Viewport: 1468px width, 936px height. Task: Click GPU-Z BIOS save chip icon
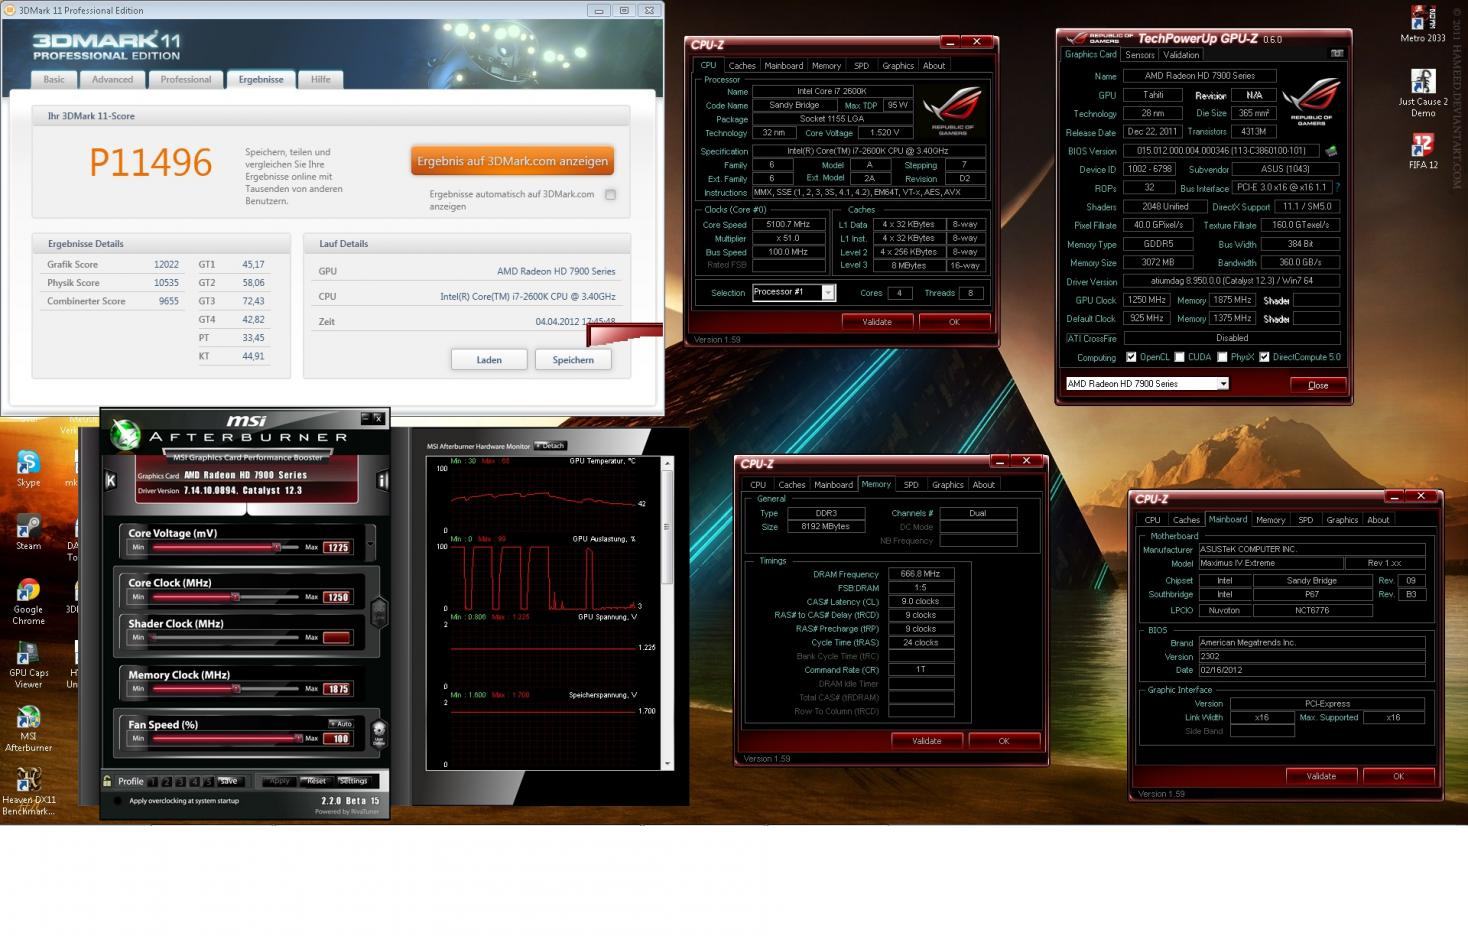(x=1331, y=151)
